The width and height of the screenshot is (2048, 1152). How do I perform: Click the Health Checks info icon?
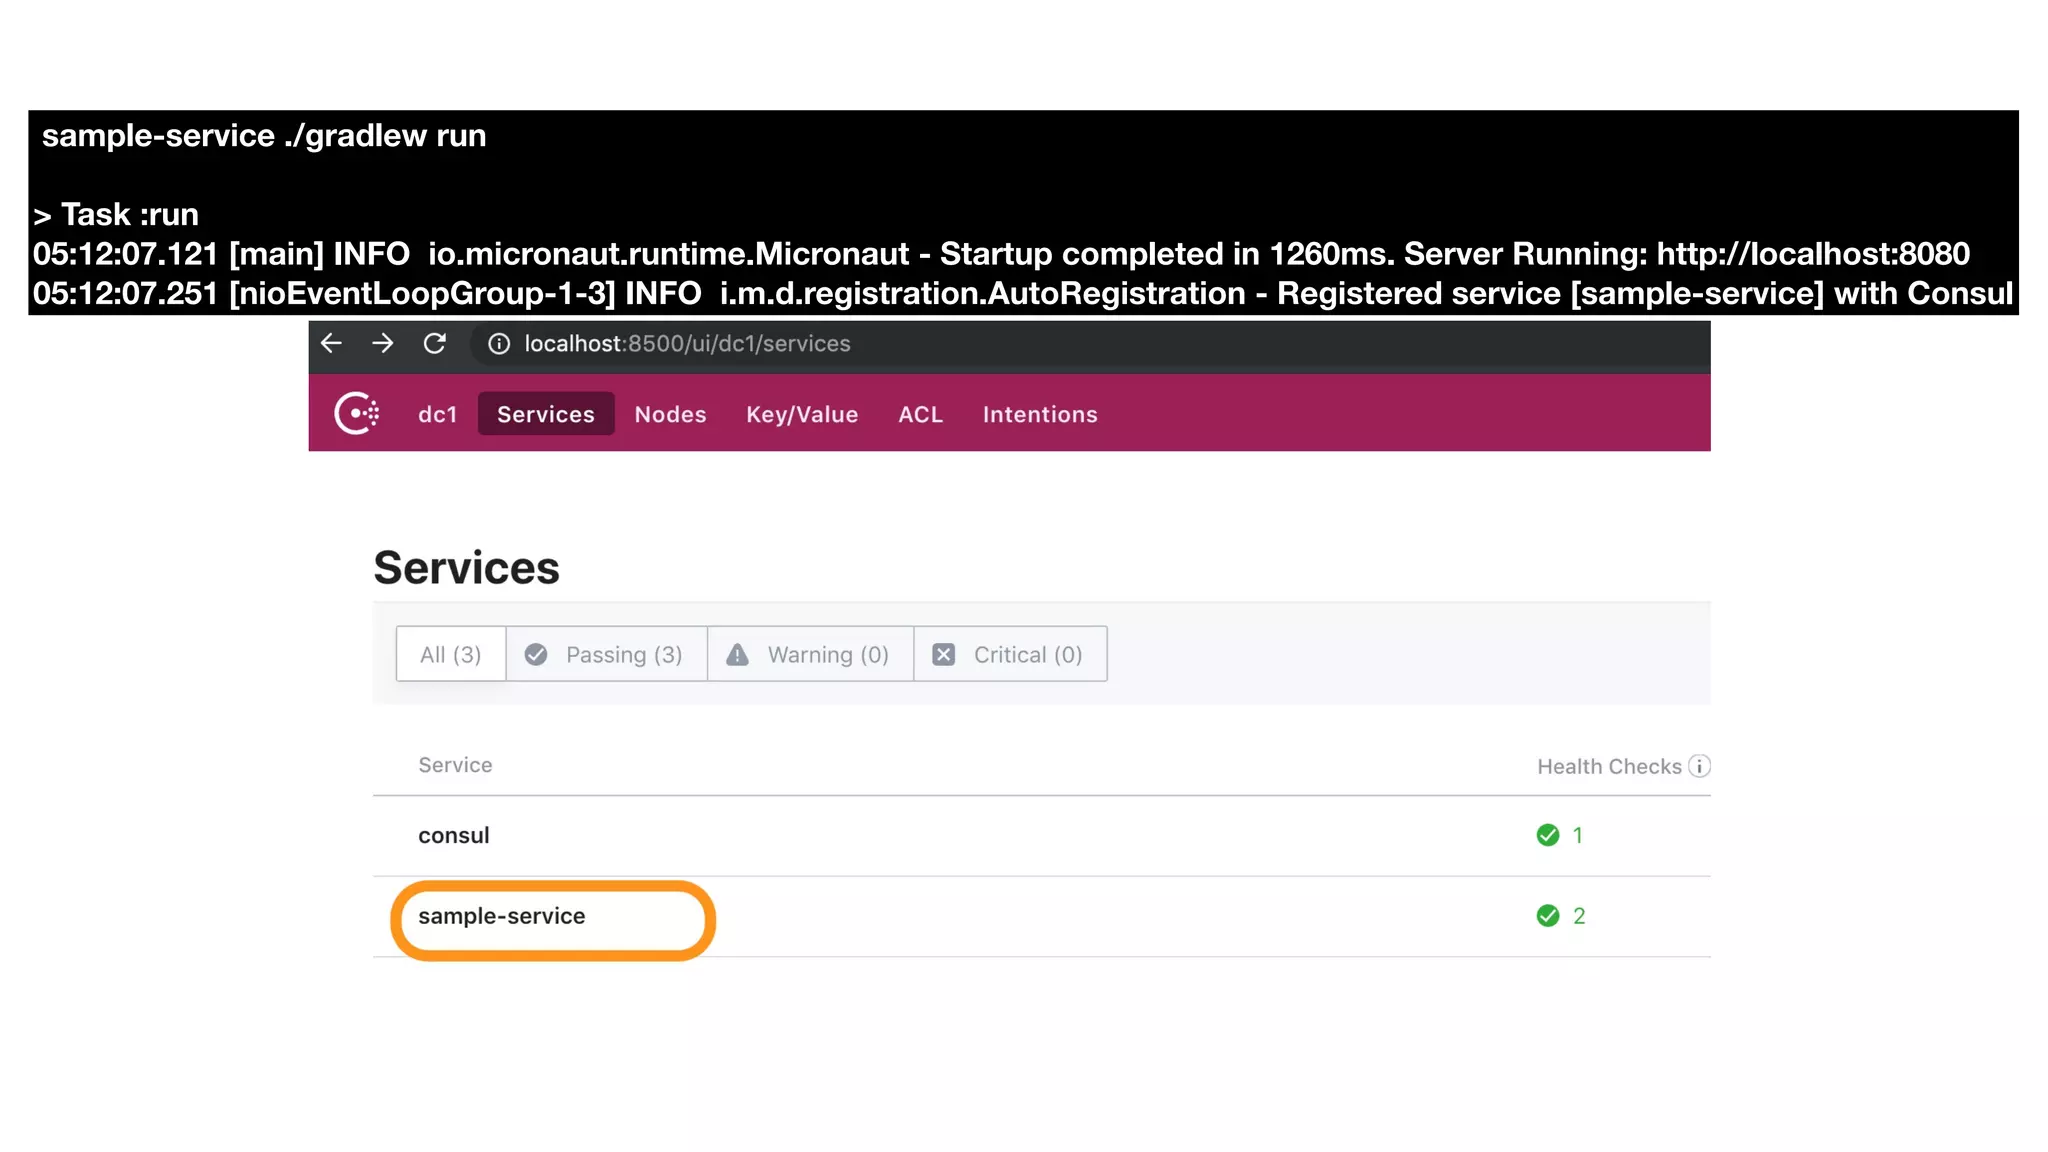[1699, 766]
